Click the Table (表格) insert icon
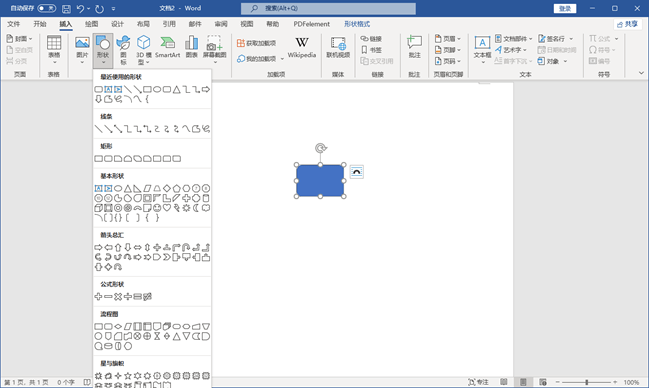The image size is (649, 388). pos(54,50)
